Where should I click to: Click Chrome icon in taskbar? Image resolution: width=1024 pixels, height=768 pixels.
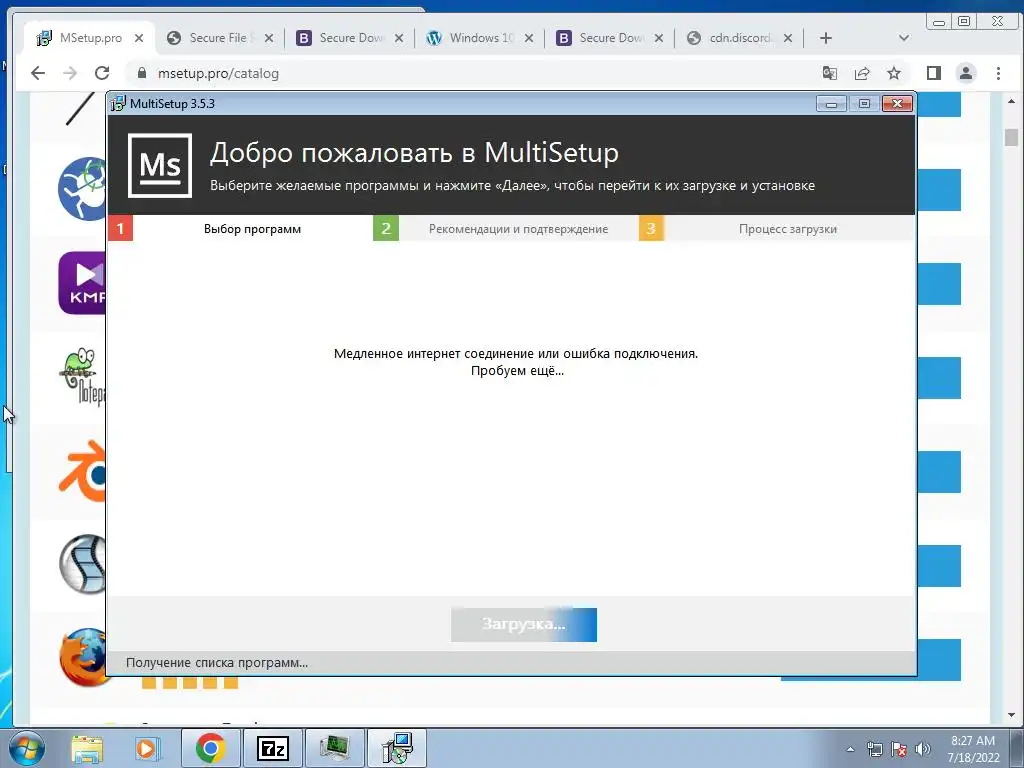tap(210, 748)
